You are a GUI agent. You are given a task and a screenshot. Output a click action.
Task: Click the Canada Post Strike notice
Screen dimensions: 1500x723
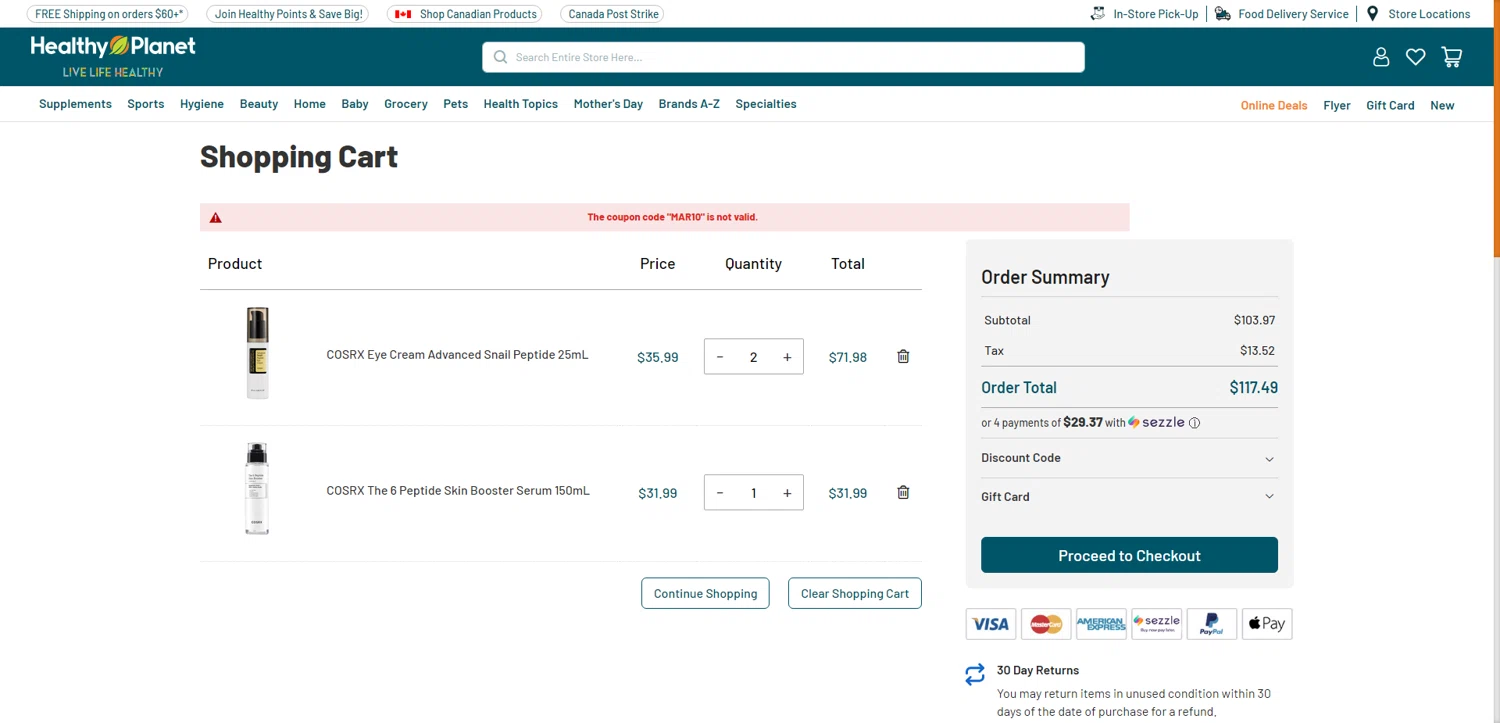(613, 14)
